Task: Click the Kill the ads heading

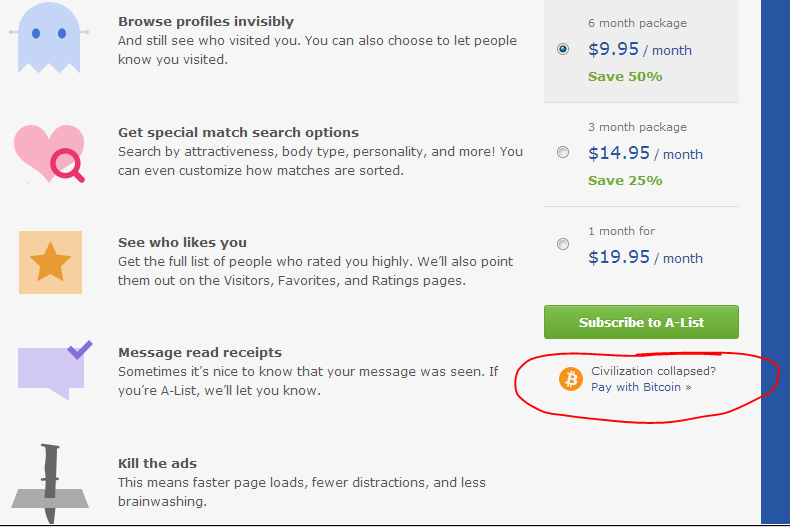Action: [157, 463]
